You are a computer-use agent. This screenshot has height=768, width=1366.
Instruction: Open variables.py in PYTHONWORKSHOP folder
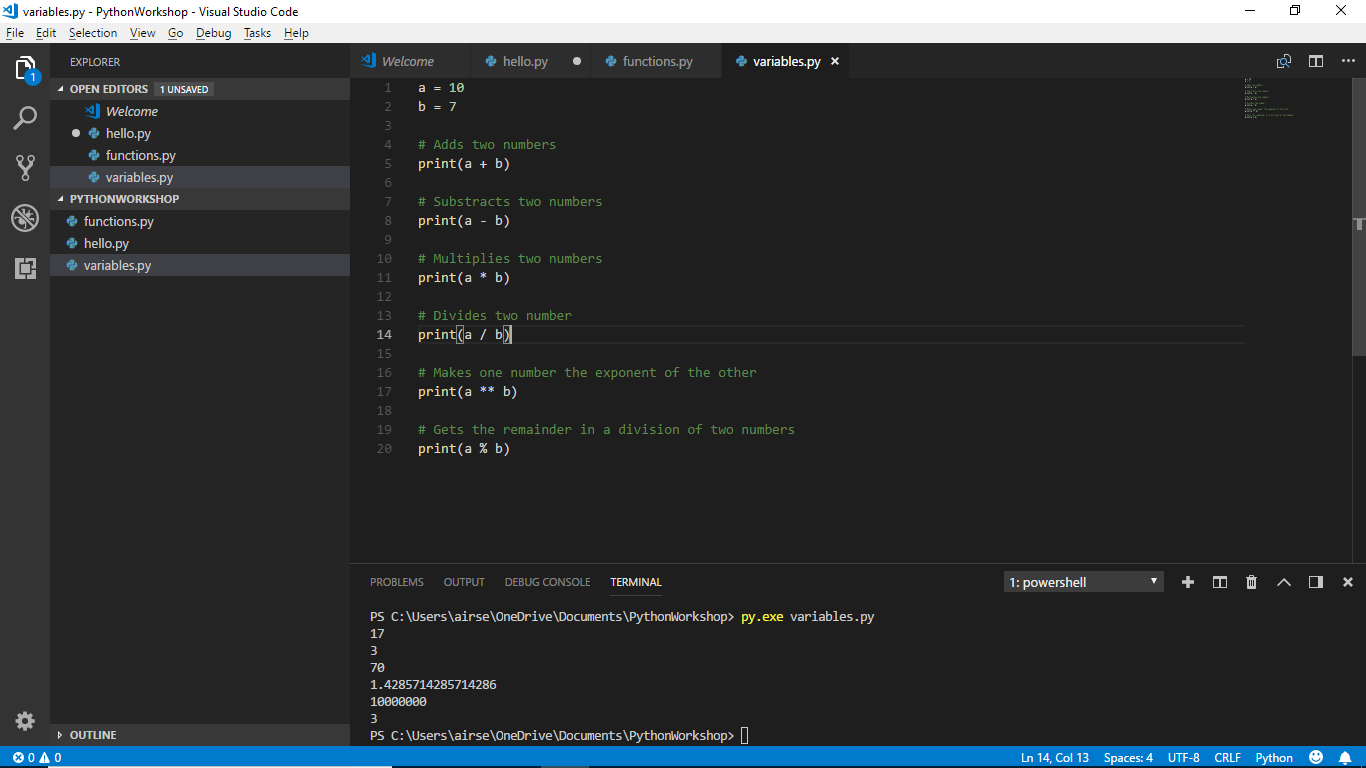[x=200, y=265]
